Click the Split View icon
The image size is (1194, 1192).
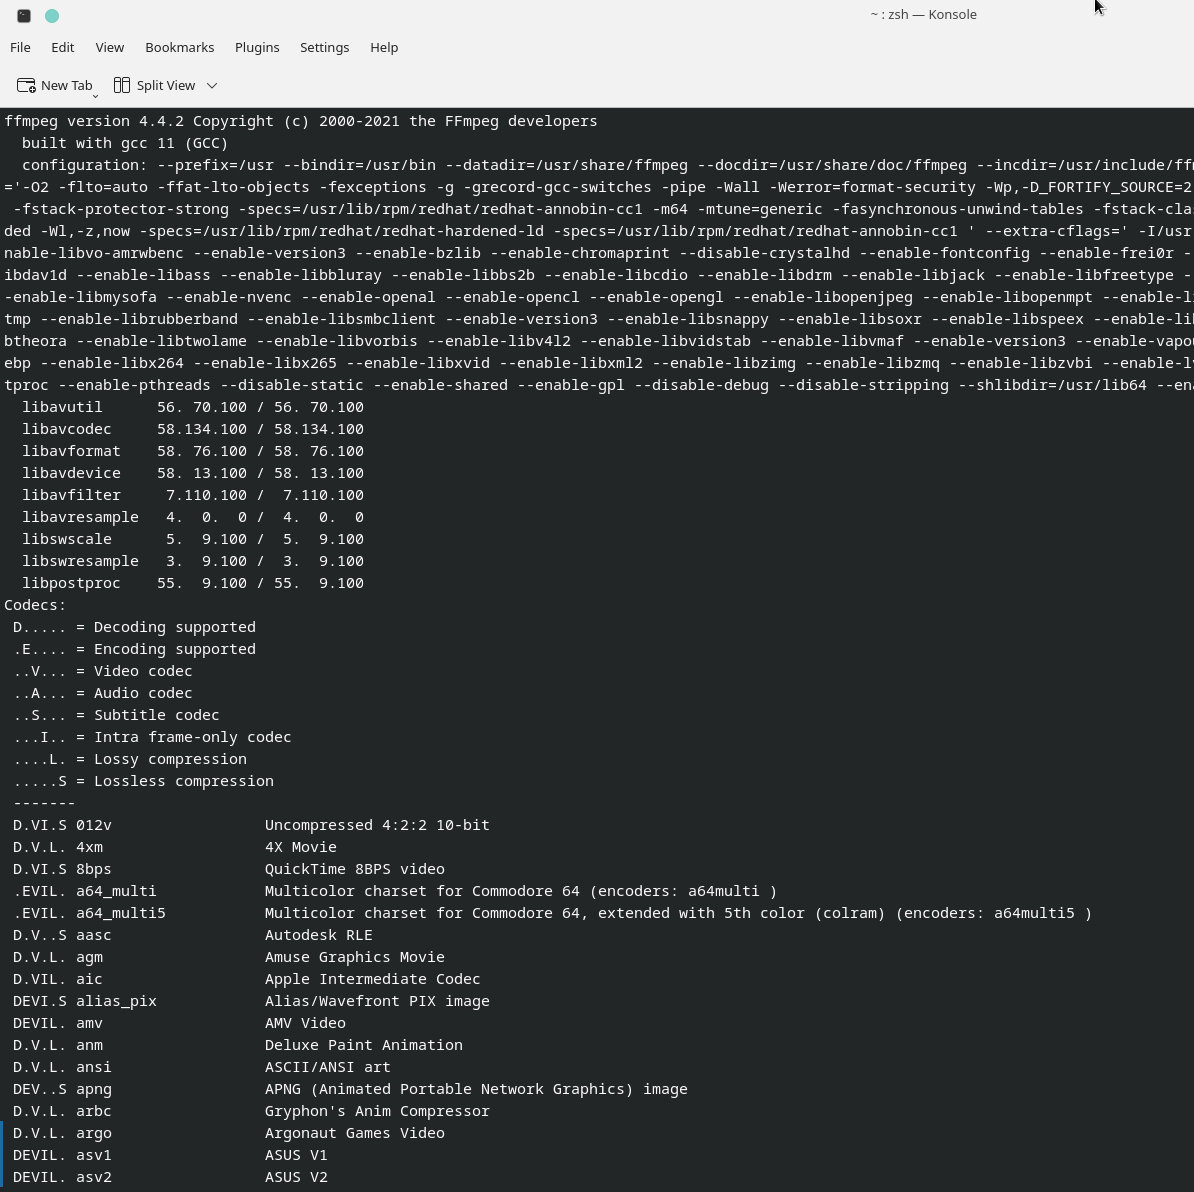[x=123, y=85]
